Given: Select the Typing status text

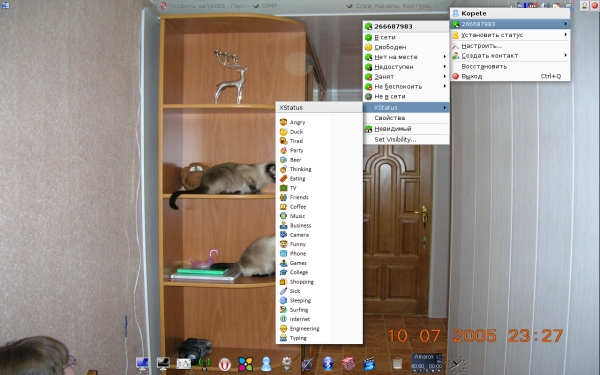Looking at the screenshot, I should coord(298,338).
